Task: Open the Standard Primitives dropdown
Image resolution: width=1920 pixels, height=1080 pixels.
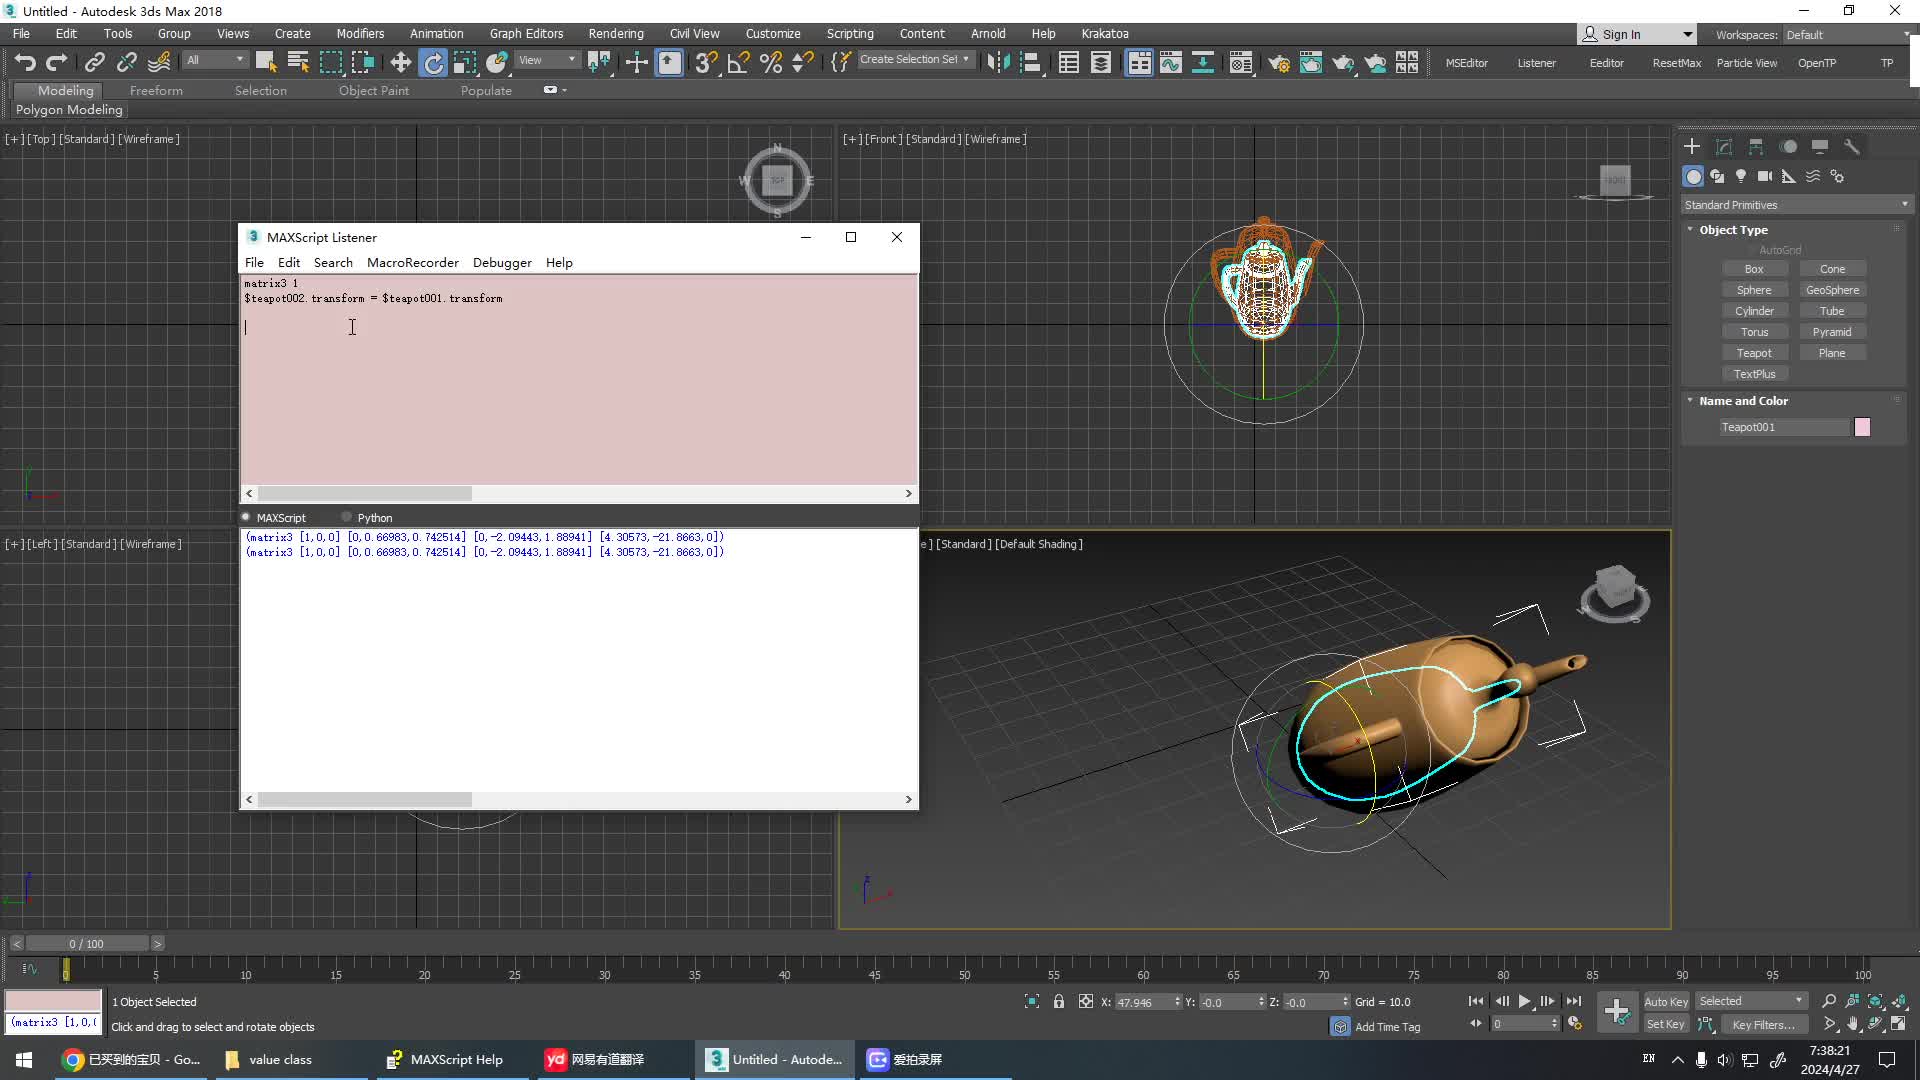Action: (x=1796, y=205)
